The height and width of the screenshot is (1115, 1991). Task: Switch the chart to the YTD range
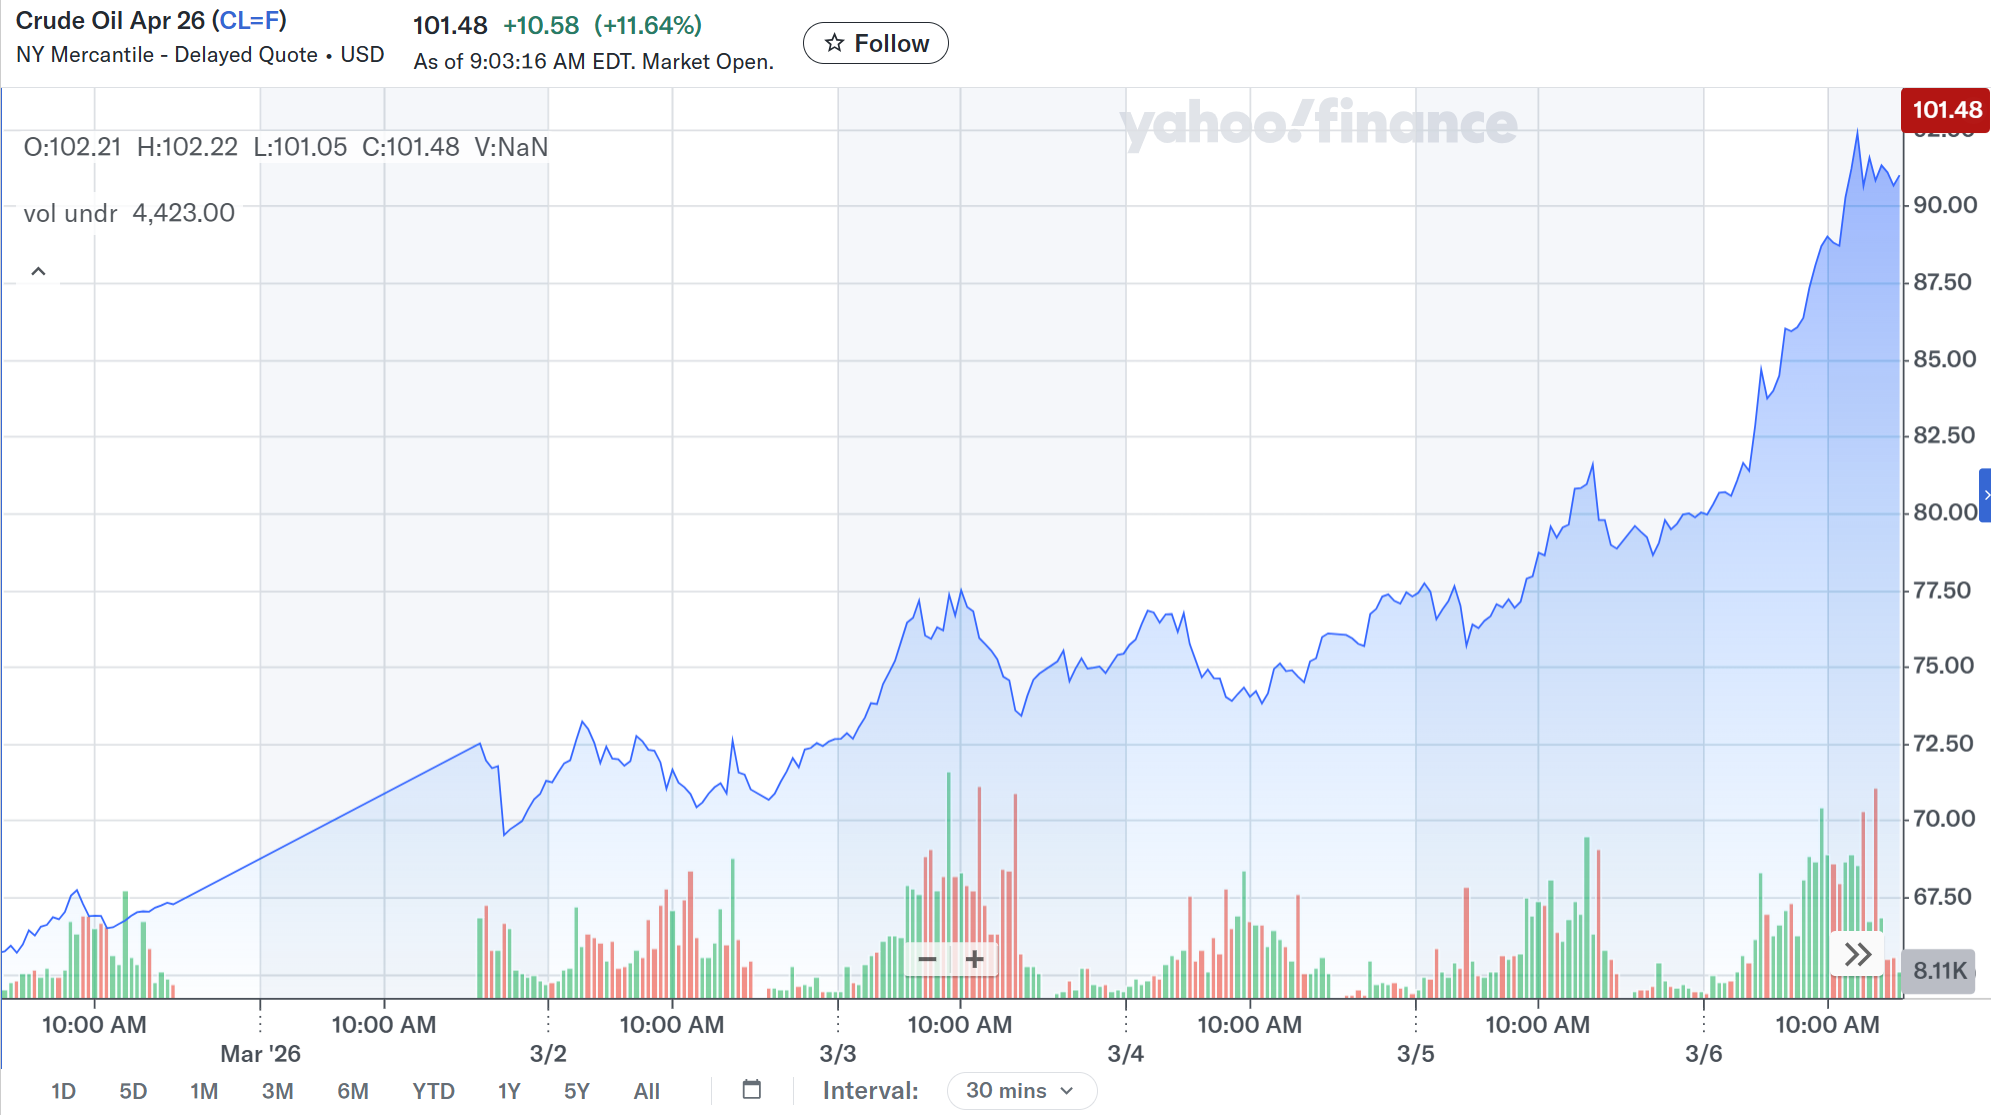433,1091
